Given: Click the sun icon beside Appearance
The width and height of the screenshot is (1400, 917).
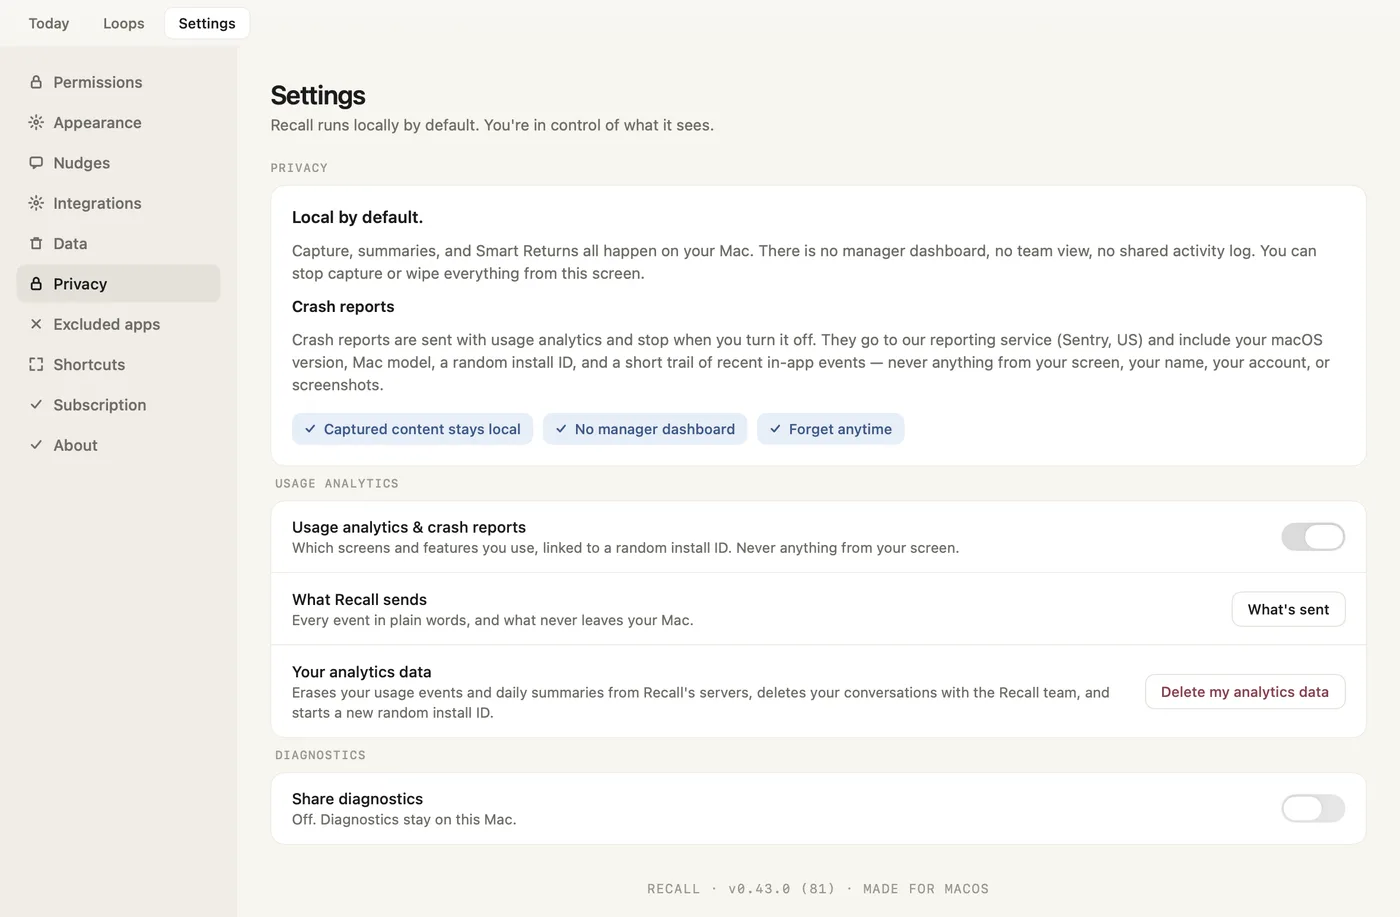Looking at the screenshot, I should [36, 122].
